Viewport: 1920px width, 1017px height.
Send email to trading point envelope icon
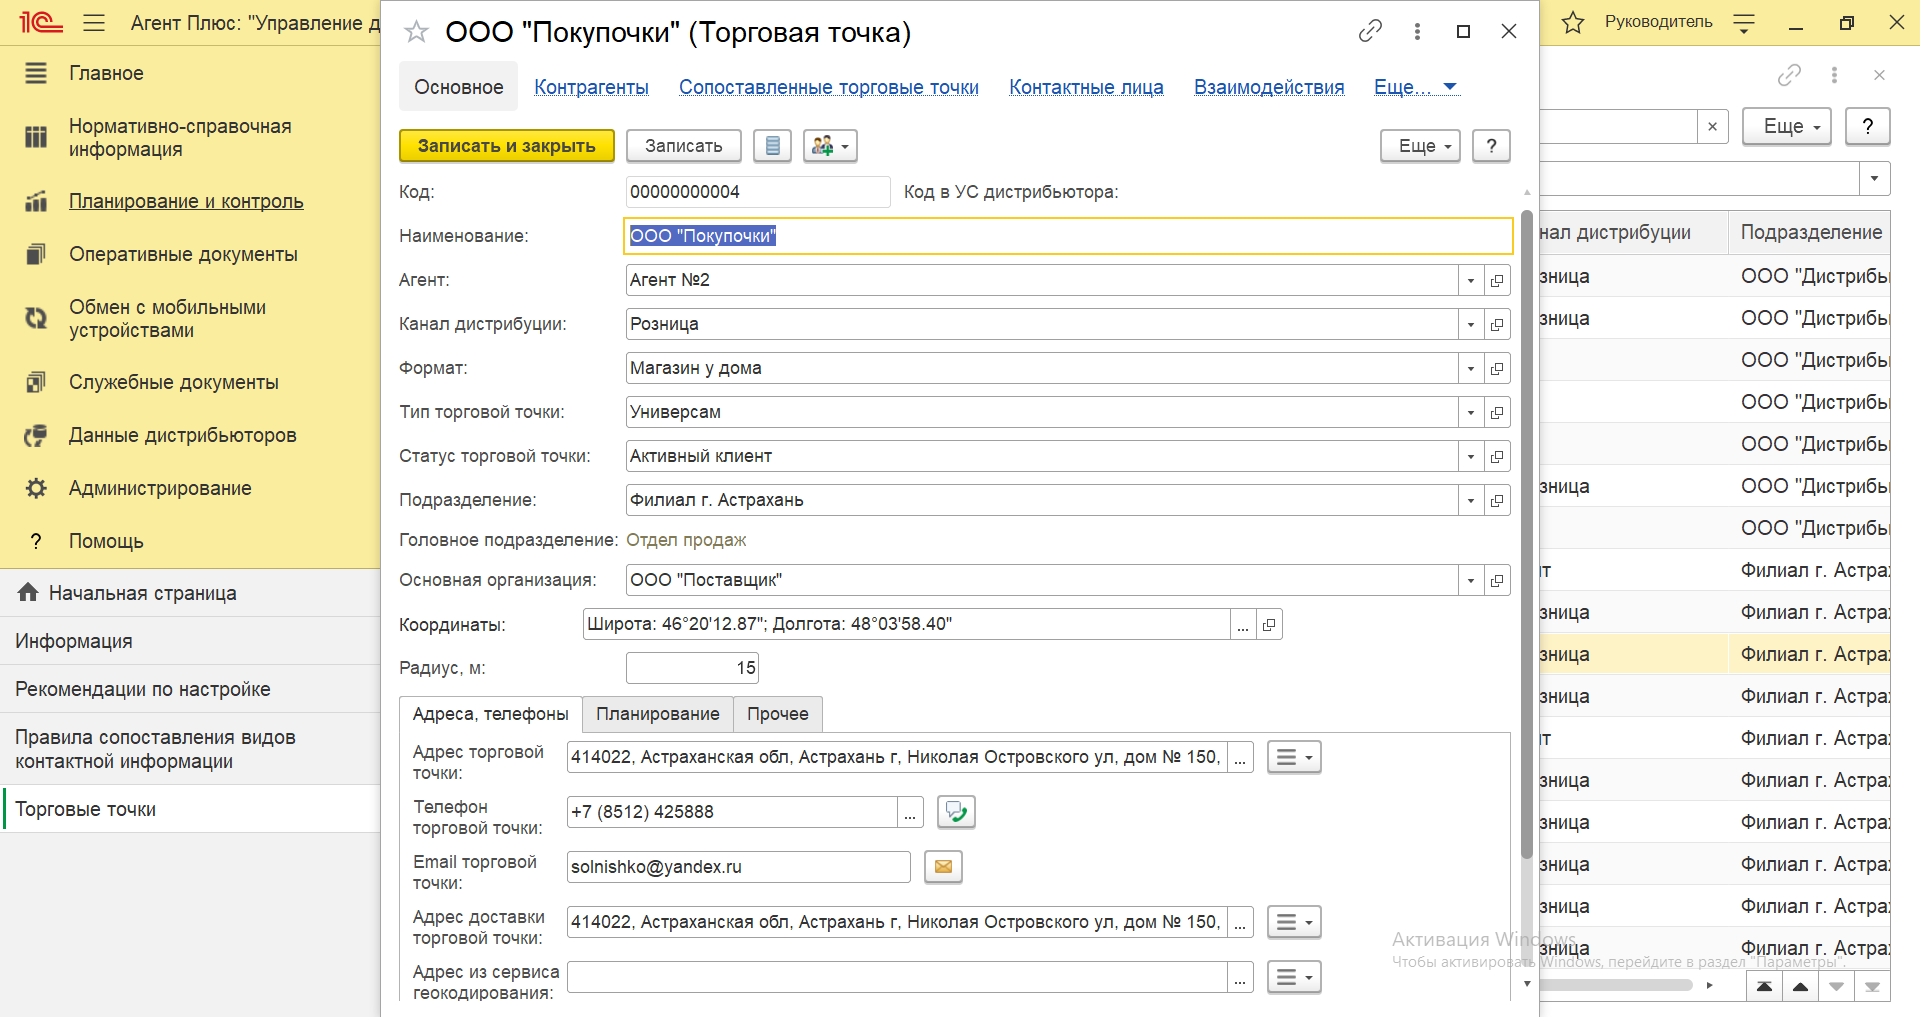click(x=943, y=867)
